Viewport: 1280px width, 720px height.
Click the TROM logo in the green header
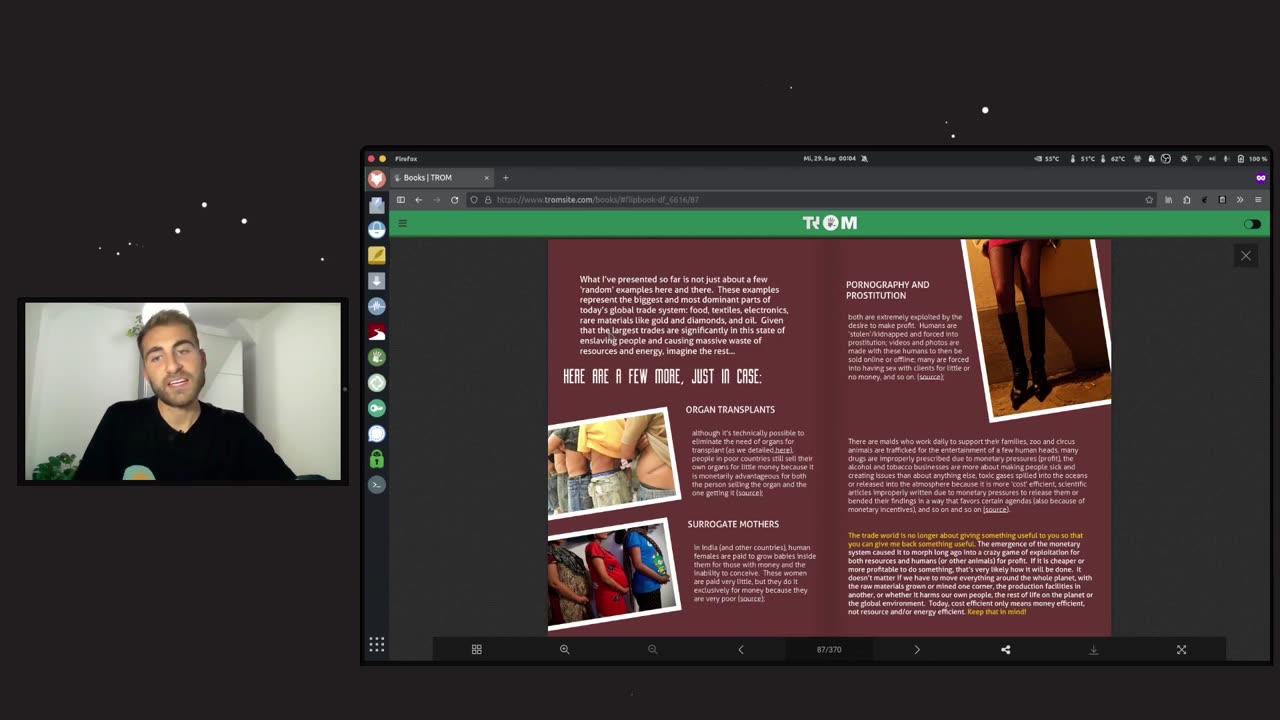click(x=830, y=223)
